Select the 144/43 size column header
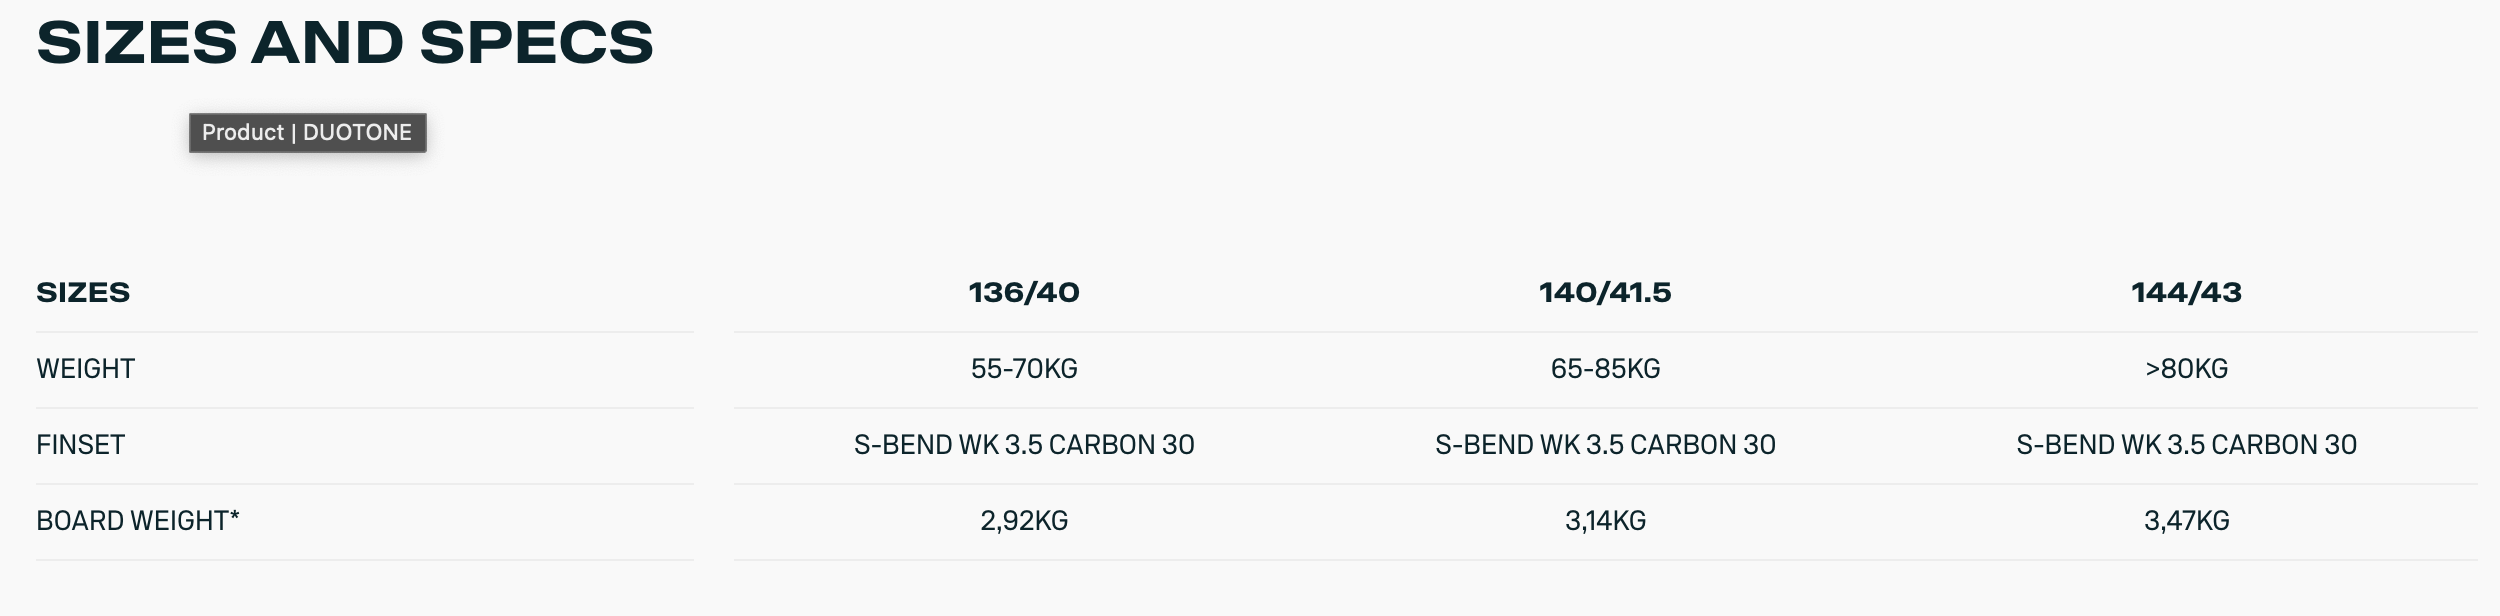Image resolution: width=2500 pixels, height=616 pixels. [x=2186, y=293]
